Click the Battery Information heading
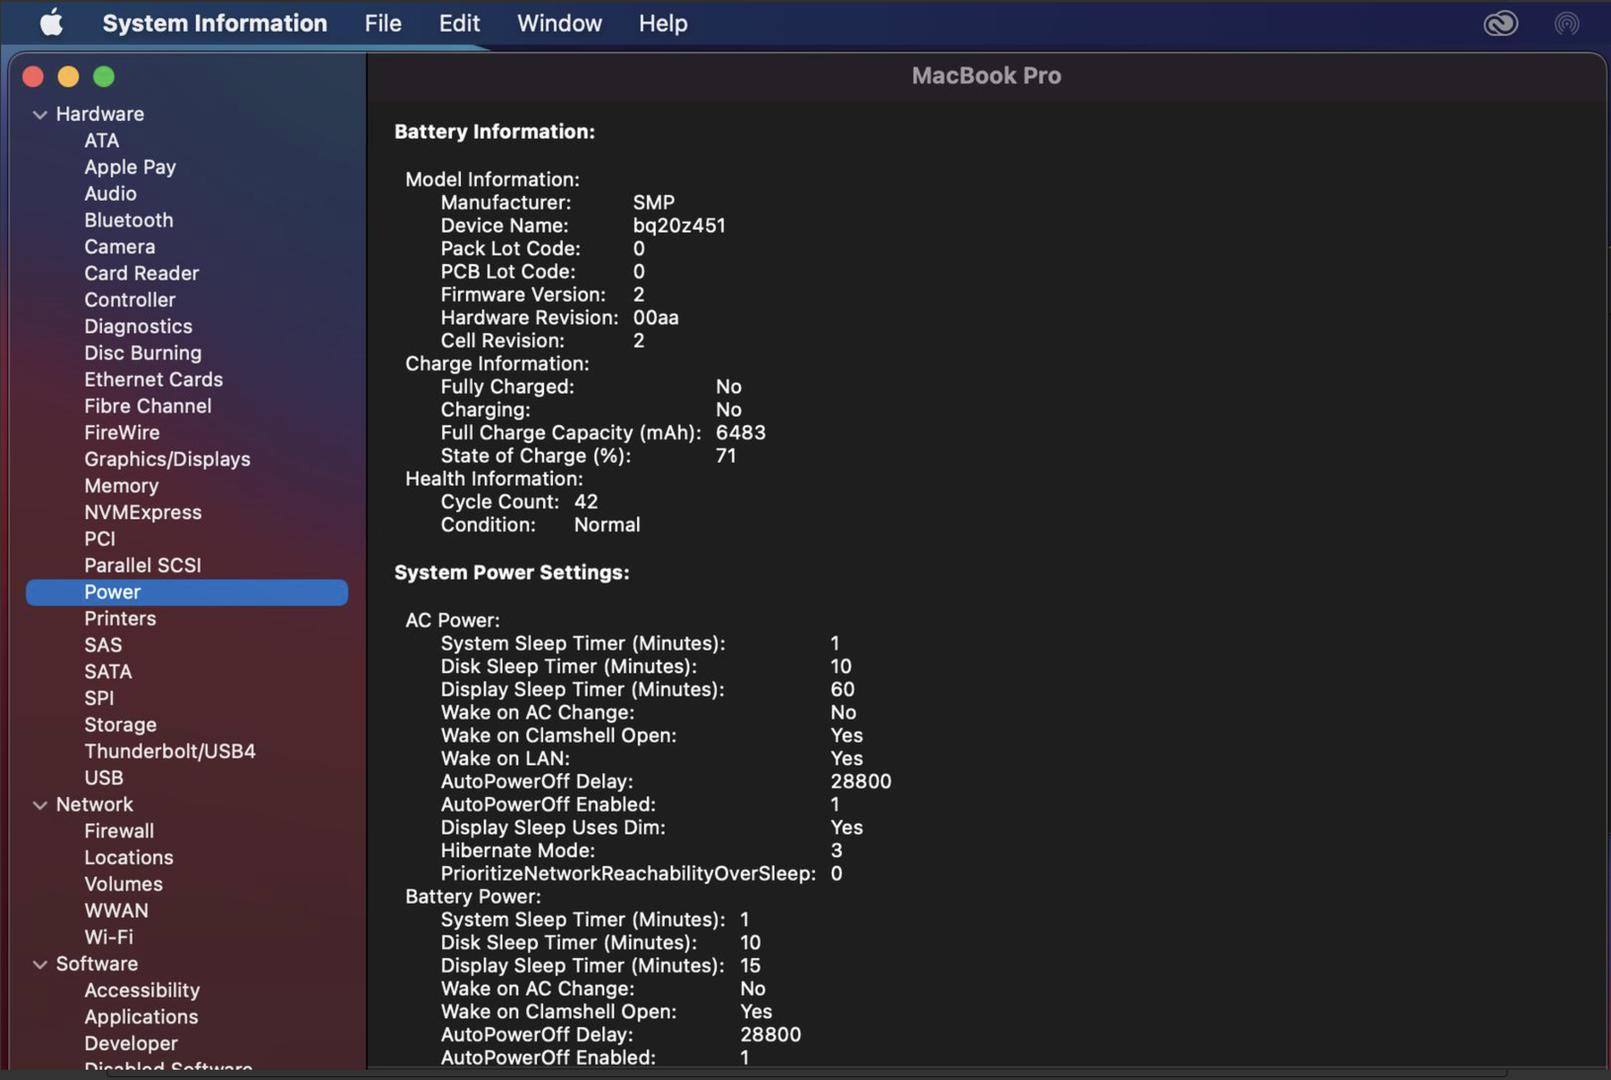 pyautogui.click(x=494, y=132)
